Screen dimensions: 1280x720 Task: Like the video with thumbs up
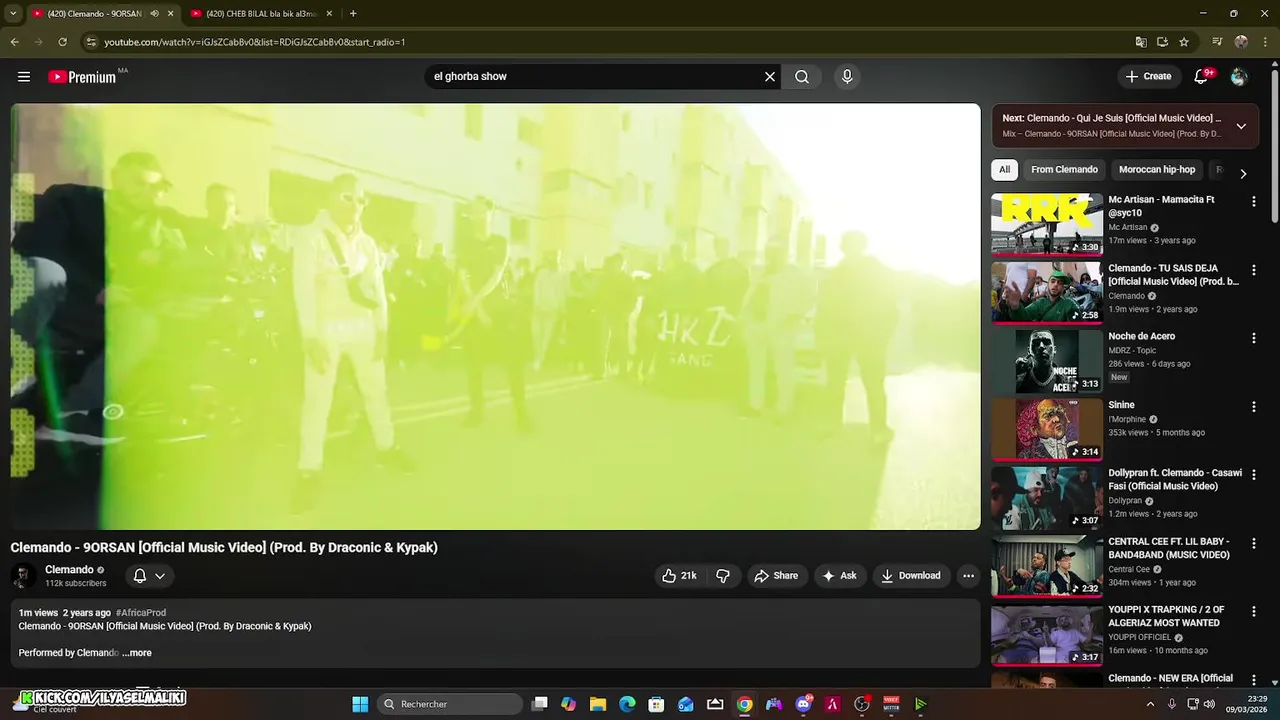(679, 576)
